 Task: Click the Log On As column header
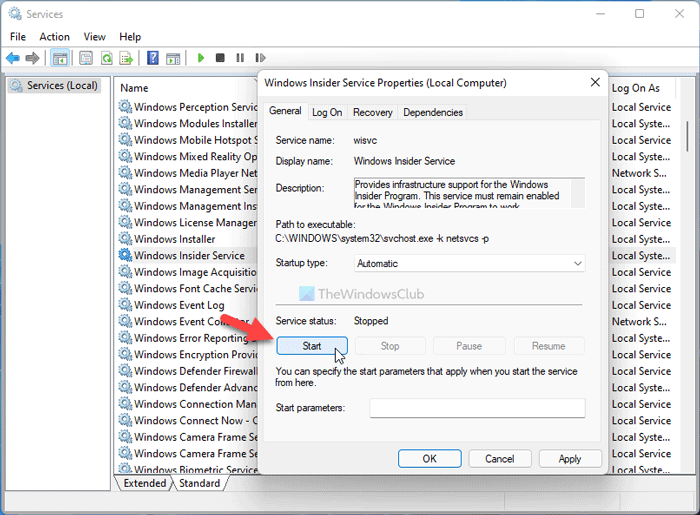(636, 88)
